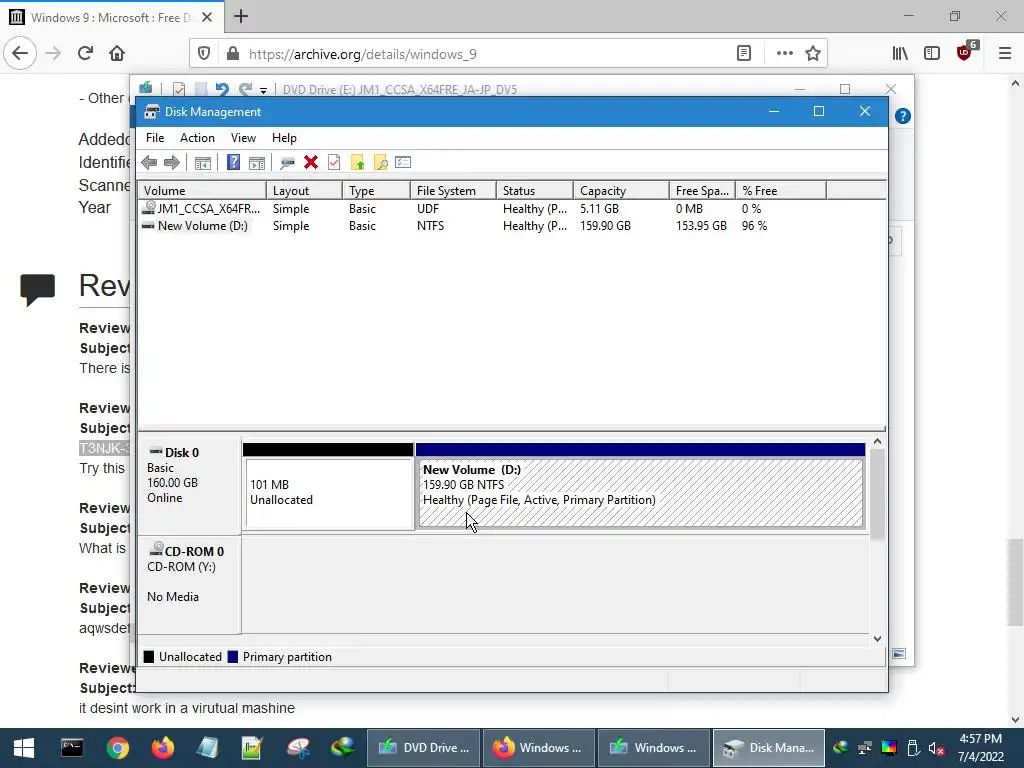This screenshot has width=1024, height=768.
Task: Click the Undo arrow in DVD Drive window
Action: [x=222, y=89]
